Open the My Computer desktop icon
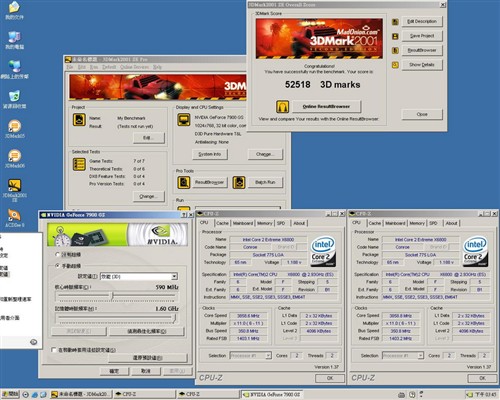Viewport: 500px width, 400px height. point(14,40)
